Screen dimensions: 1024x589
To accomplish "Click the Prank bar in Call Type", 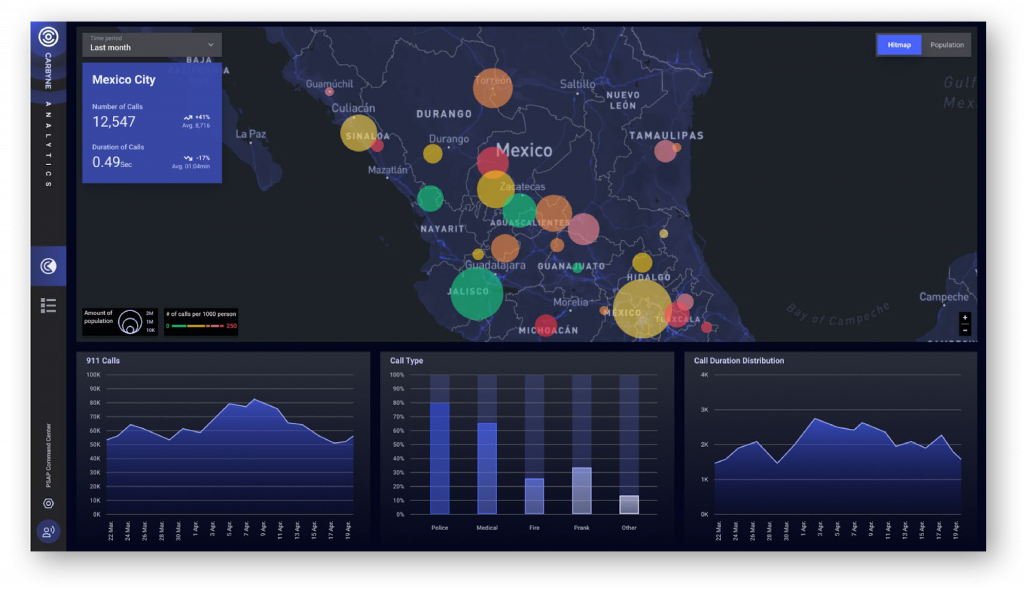I will pos(582,490).
